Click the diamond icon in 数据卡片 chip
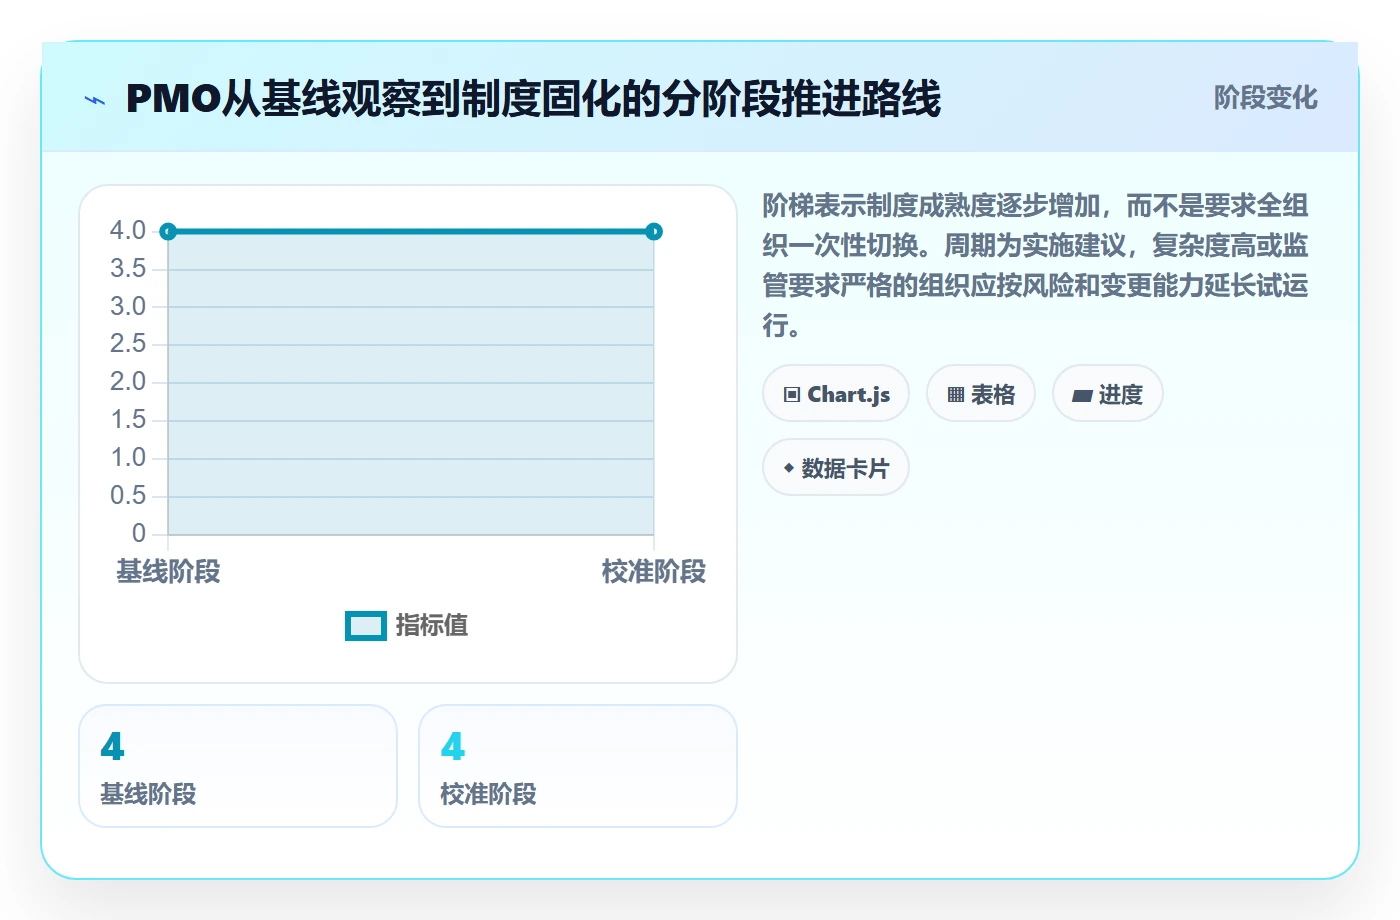Screen dimensions: 1400x920 (x=789, y=468)
